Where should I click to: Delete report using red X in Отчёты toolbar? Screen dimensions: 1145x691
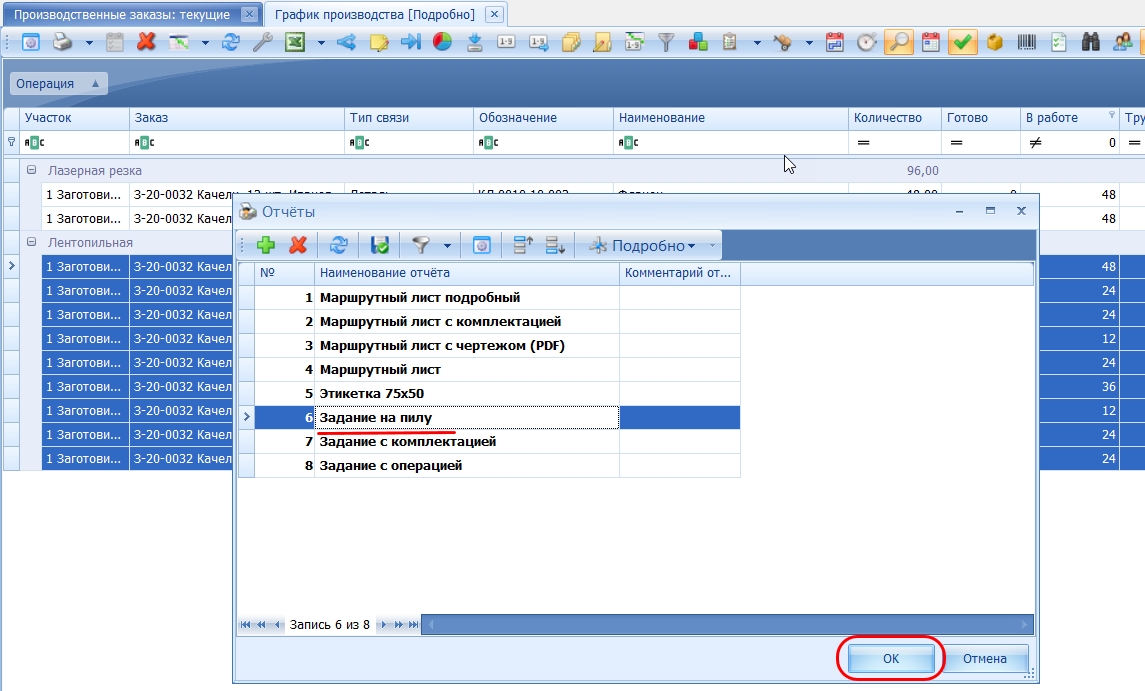(x=298, y=245)
